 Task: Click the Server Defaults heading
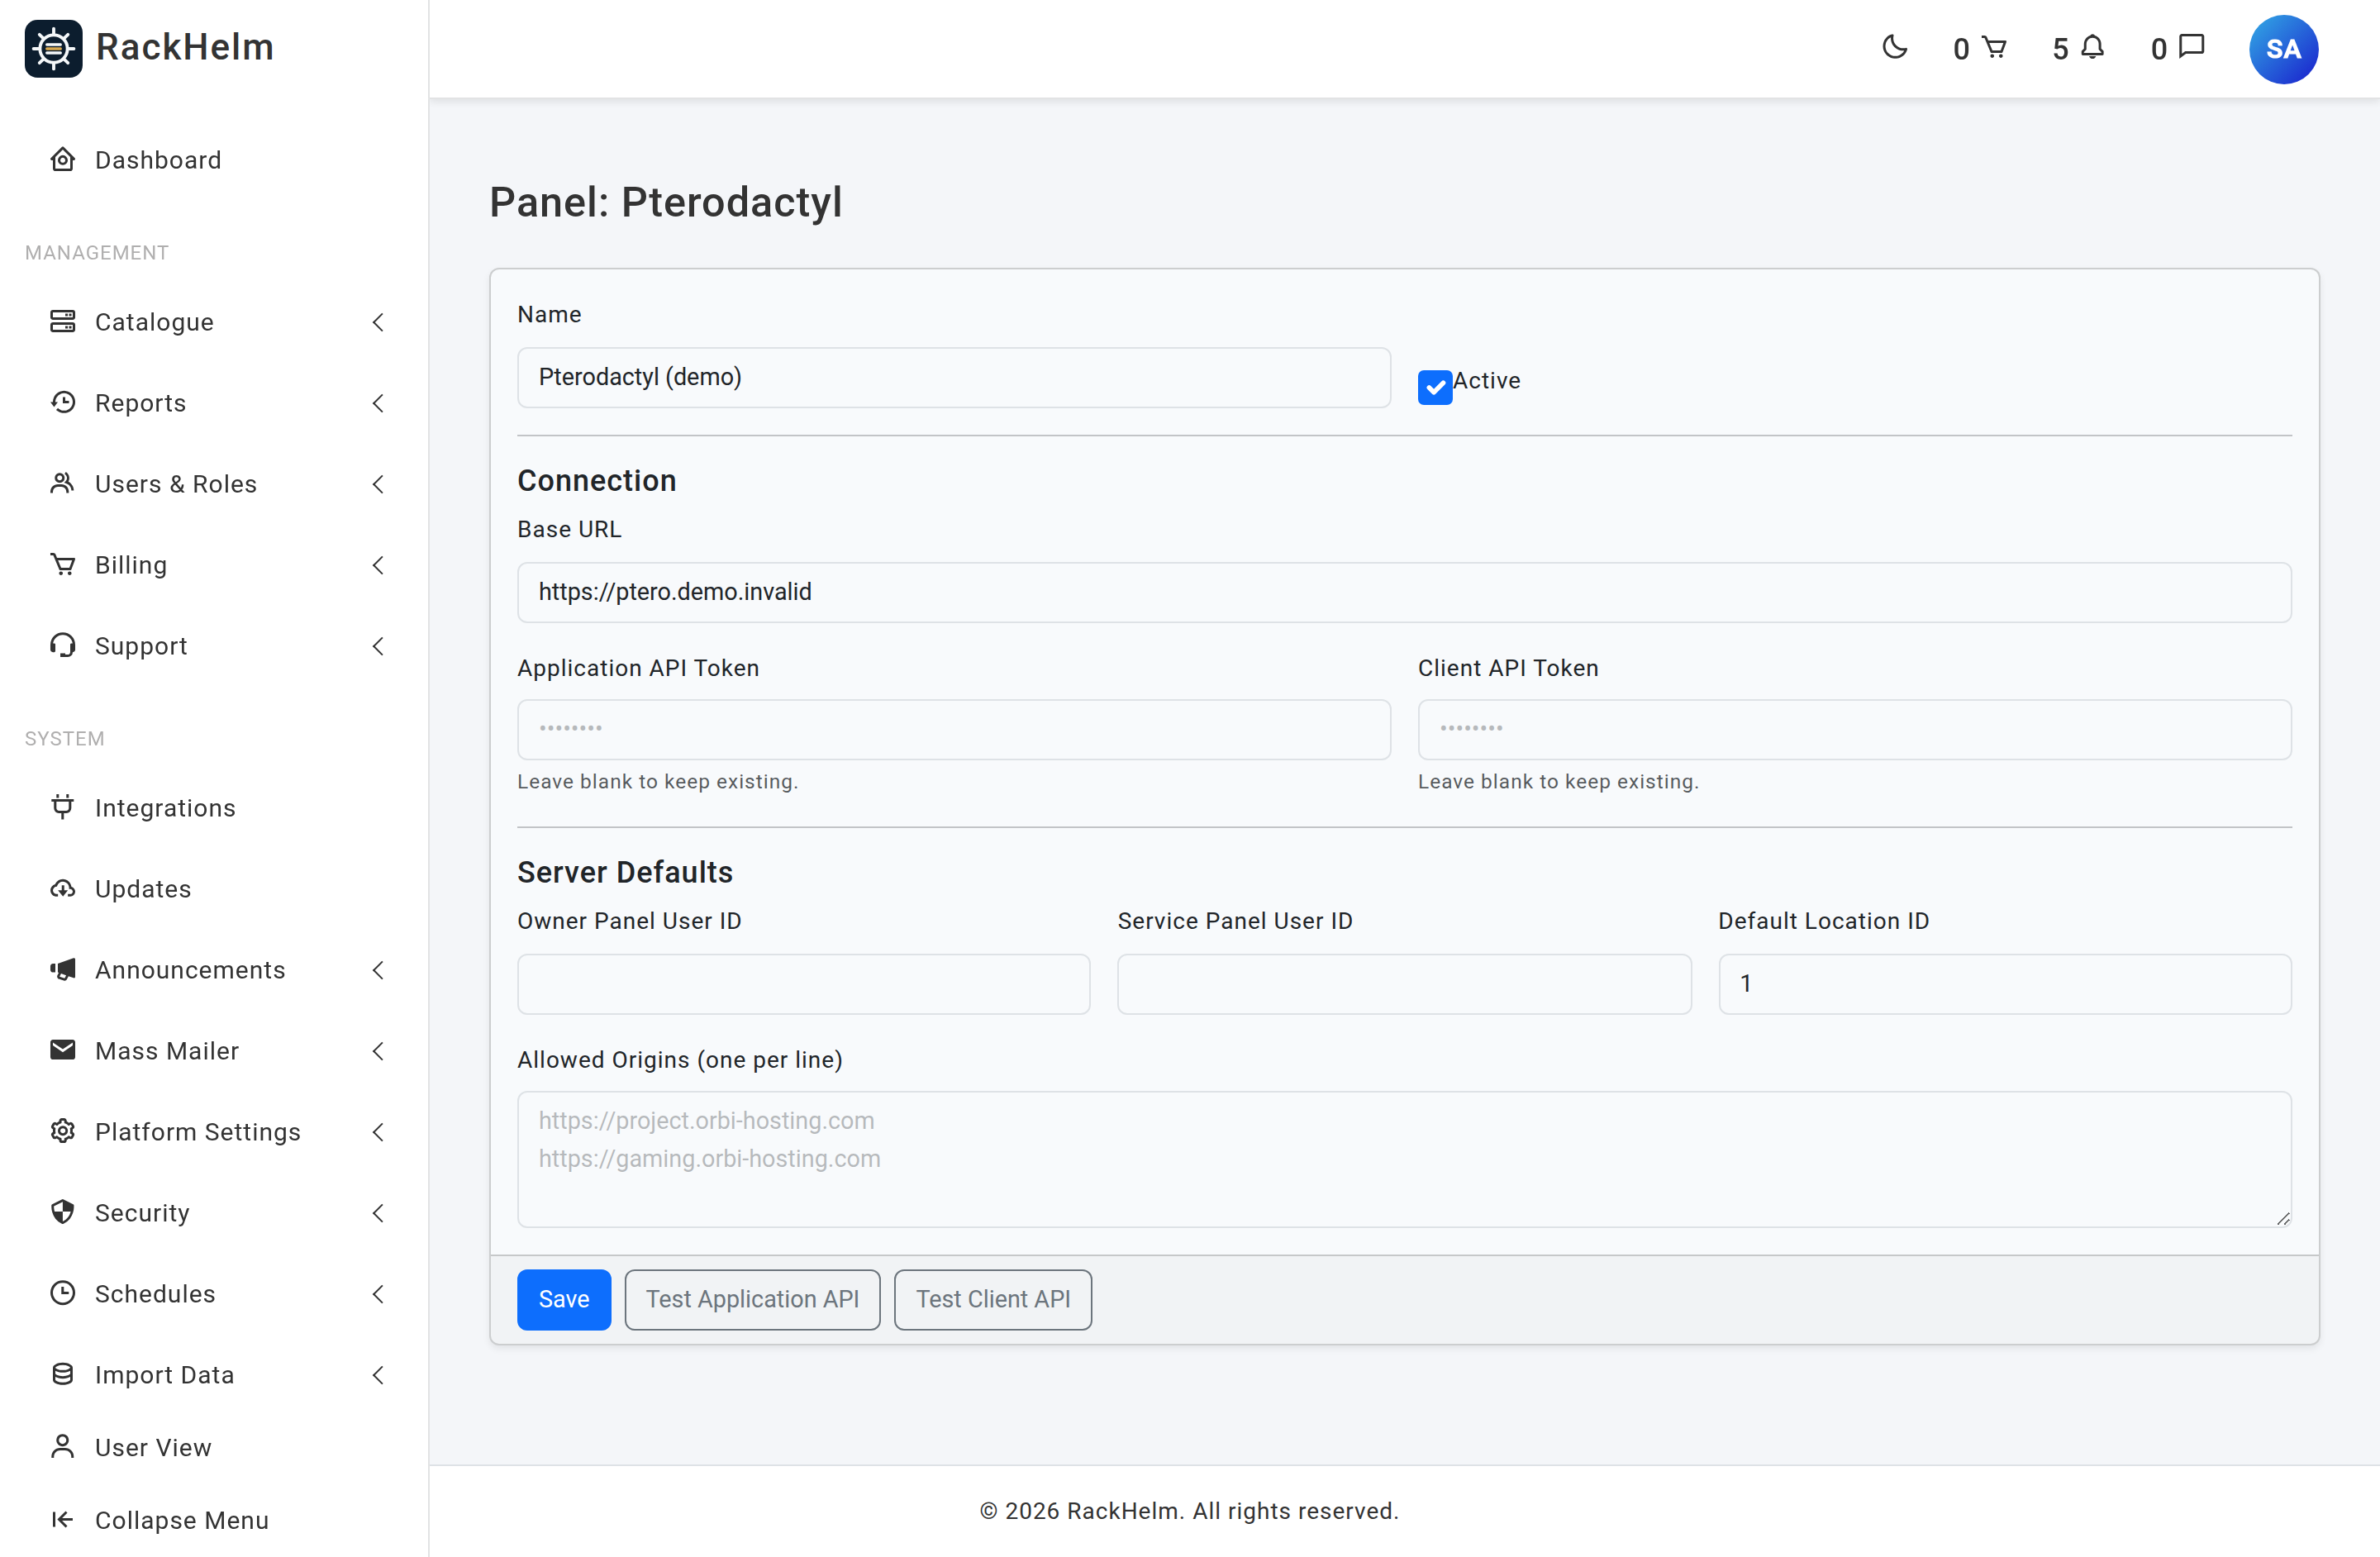(624, 872)
